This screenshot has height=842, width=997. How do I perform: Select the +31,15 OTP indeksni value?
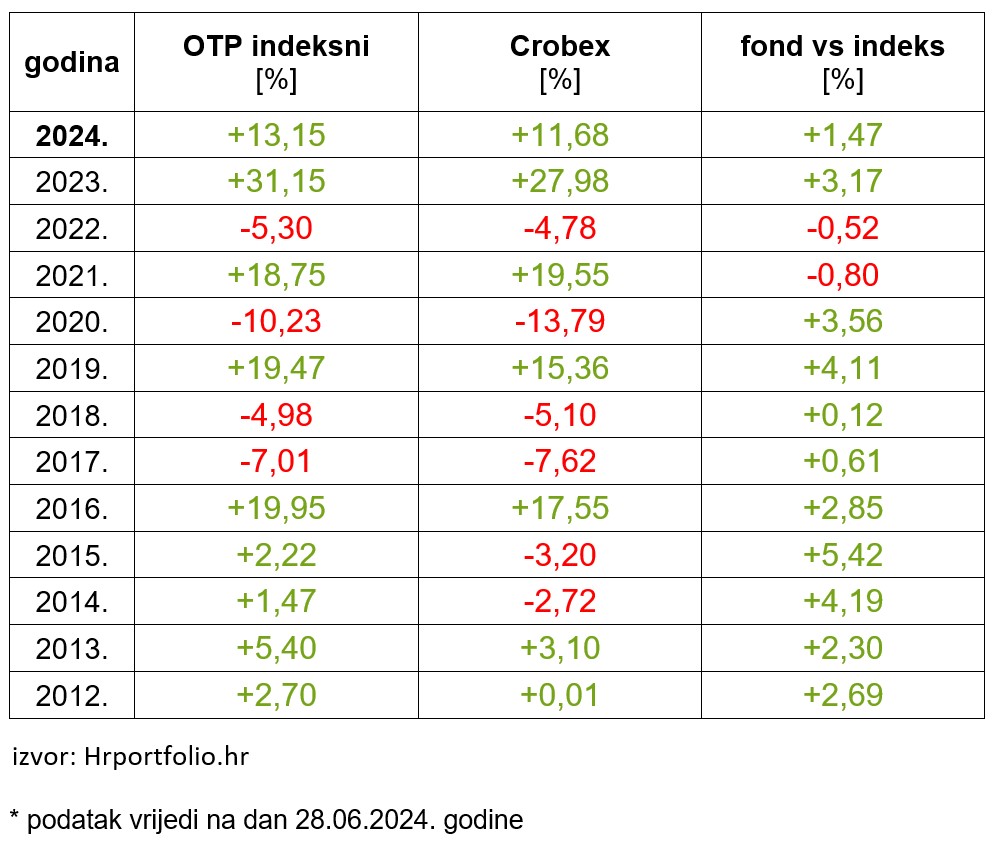coord(276,181)
